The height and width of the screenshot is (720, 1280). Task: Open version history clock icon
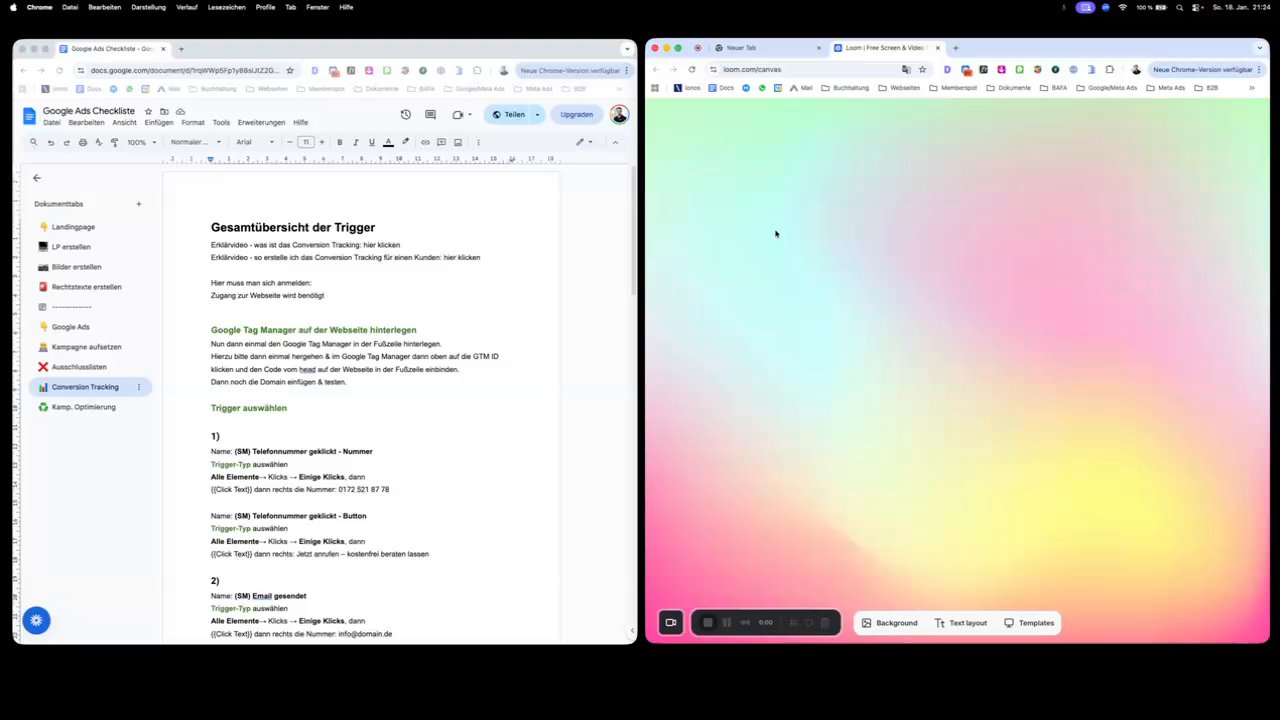click(405, 115)
